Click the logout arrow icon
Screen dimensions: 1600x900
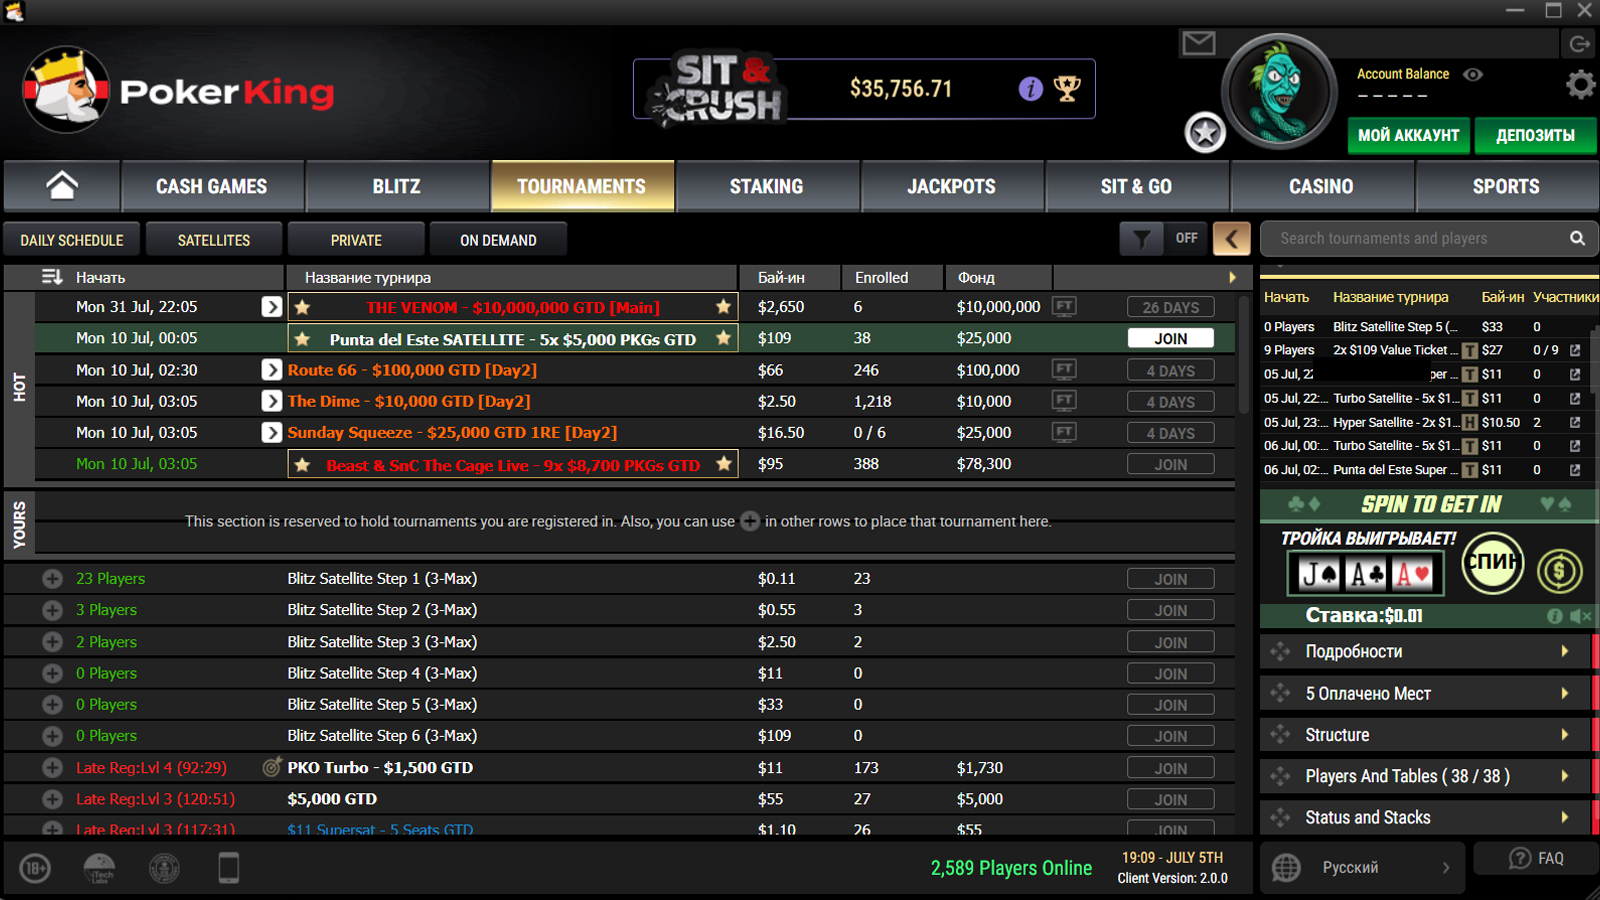coord(1579,44)
